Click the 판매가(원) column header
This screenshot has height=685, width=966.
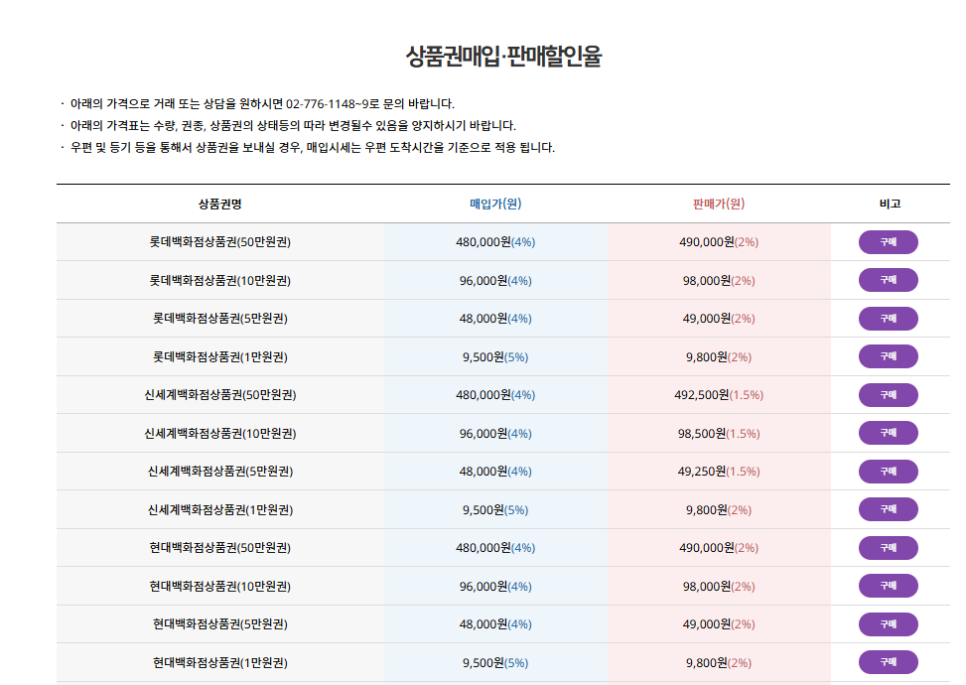(x=718, y=204)
